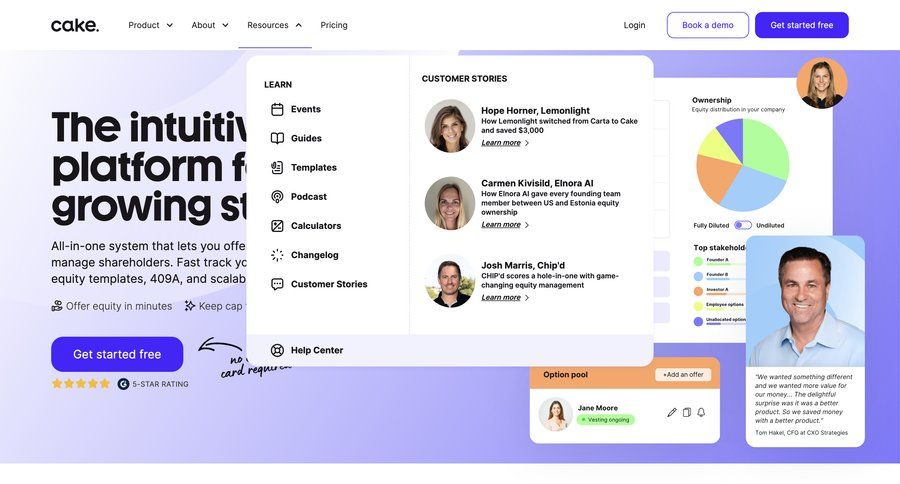Open Learn more for Hope Horner story
900x484 pixels.
pos(505,143)
